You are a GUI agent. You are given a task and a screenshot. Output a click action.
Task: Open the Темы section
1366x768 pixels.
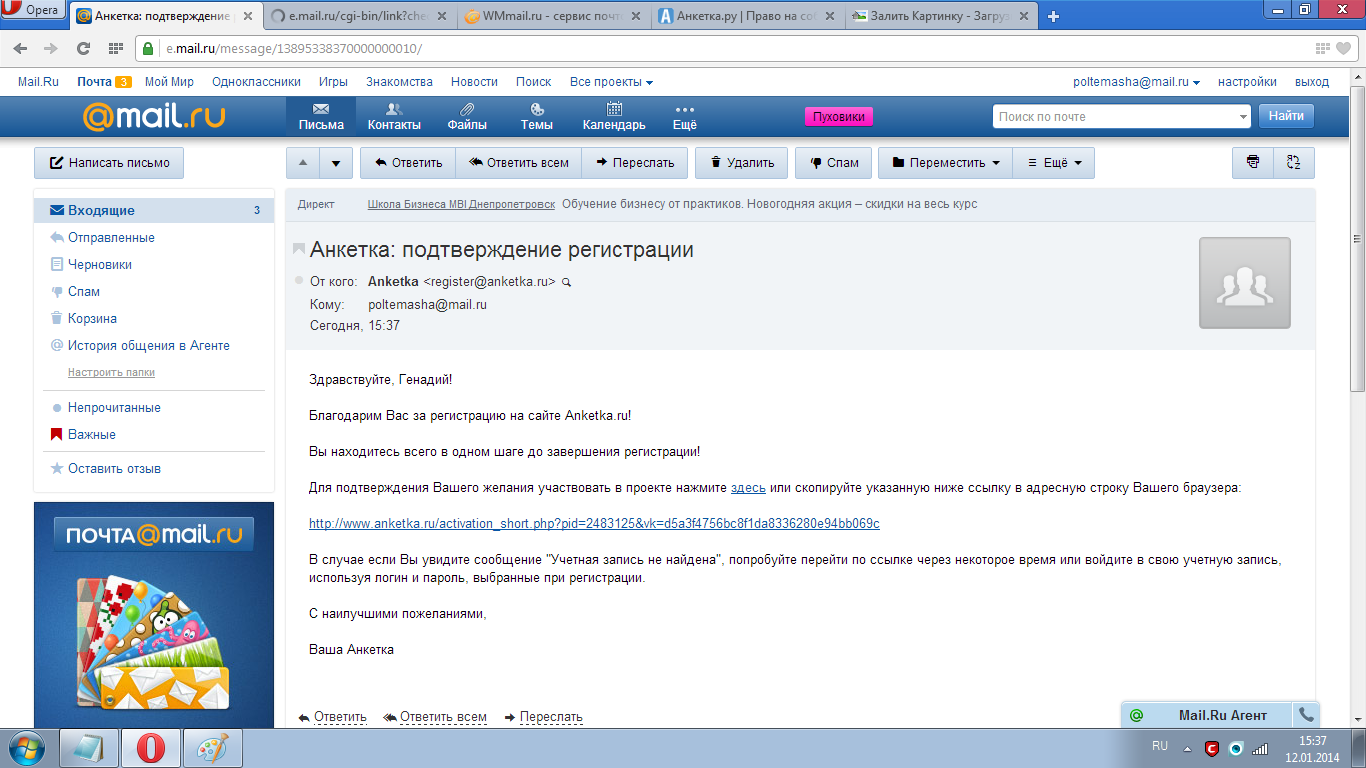[x=537, y=117]
